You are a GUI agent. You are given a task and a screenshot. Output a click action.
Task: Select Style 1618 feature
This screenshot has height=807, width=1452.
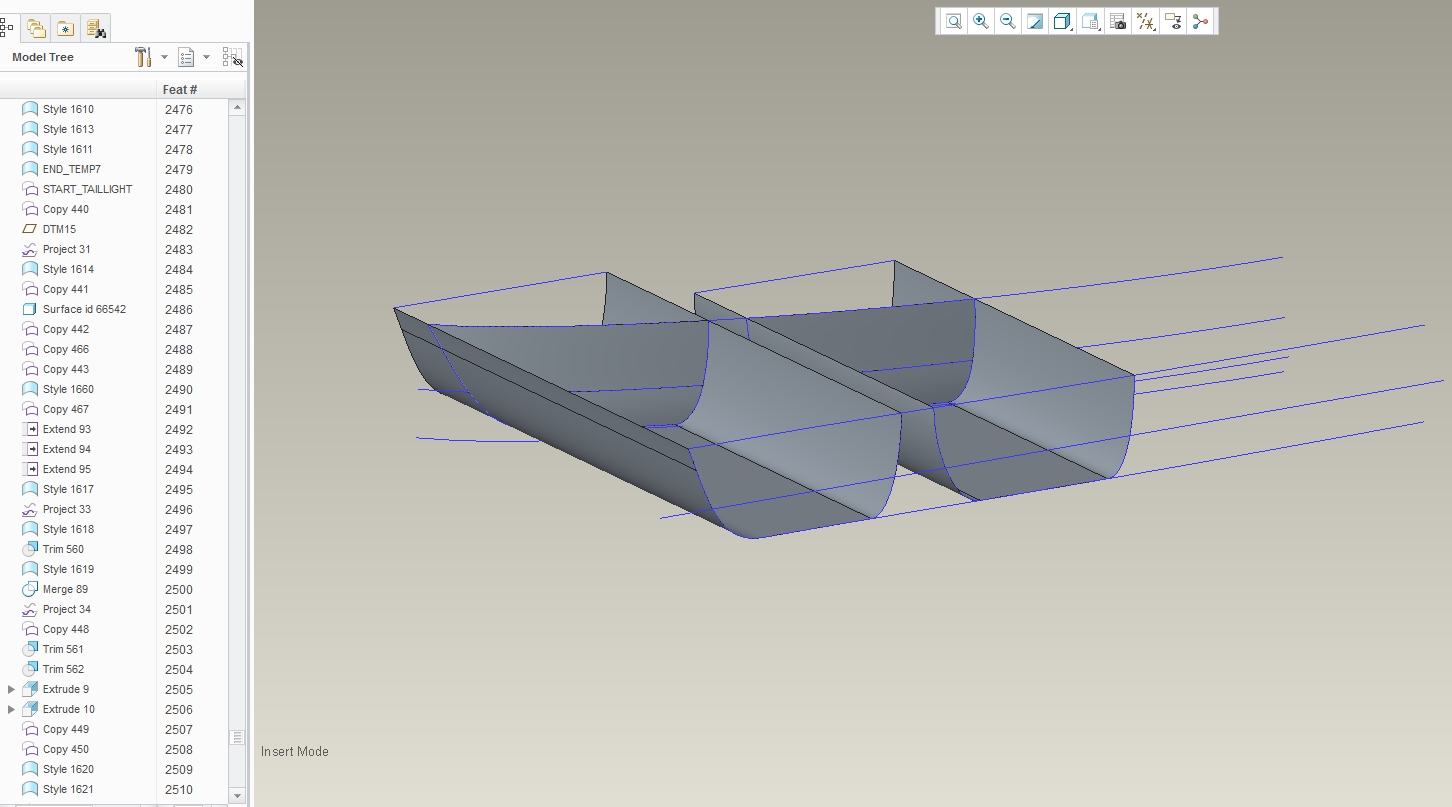tap(68, 529)
